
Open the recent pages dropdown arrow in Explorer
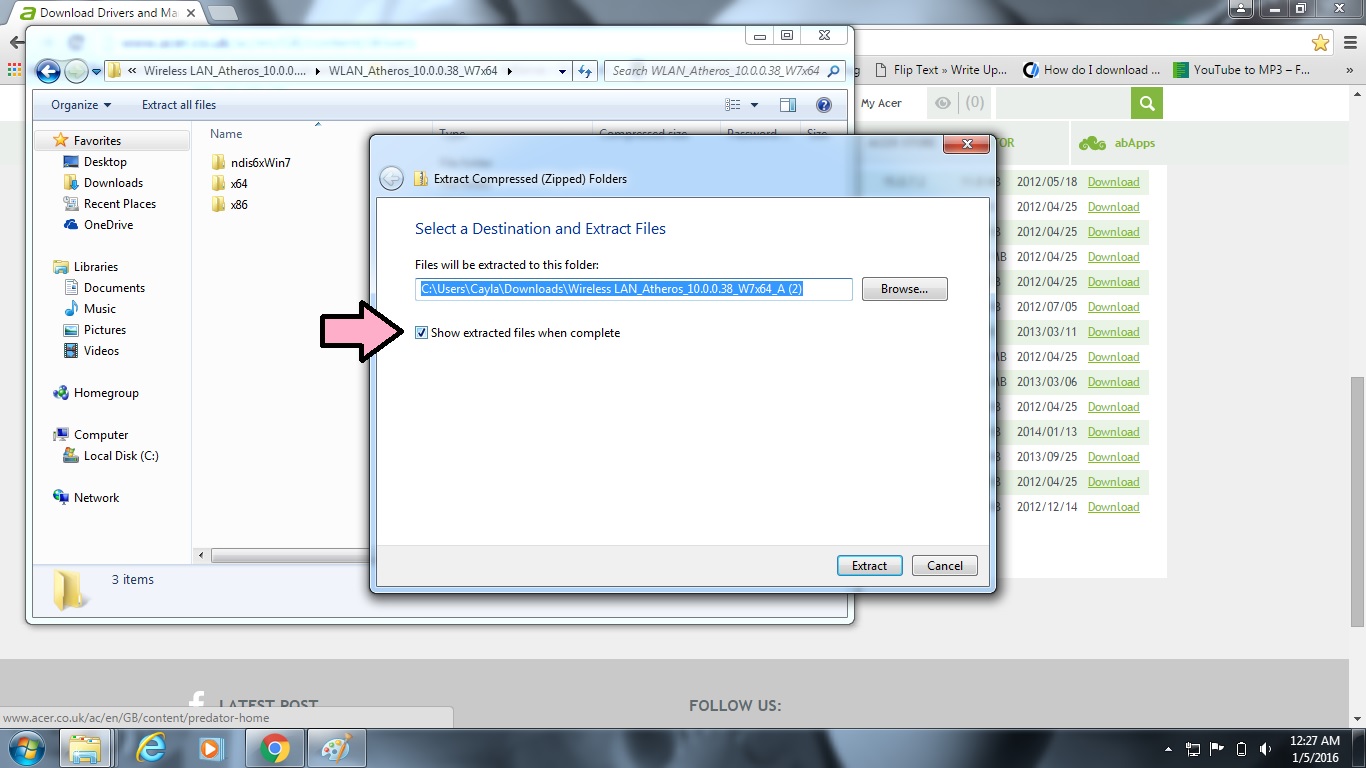click(x=97, y=71)
